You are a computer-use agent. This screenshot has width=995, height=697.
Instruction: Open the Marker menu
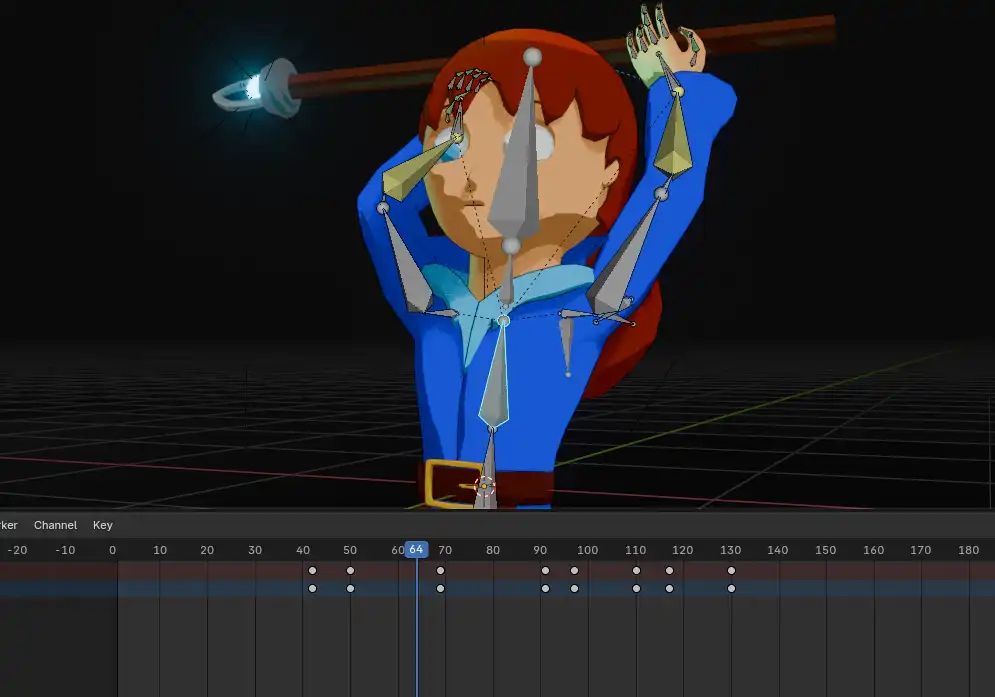(x=8, y=525)
